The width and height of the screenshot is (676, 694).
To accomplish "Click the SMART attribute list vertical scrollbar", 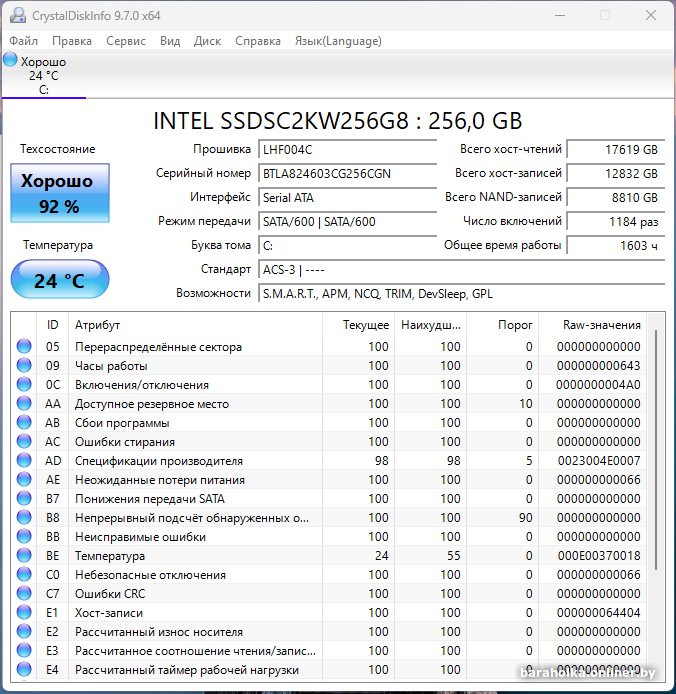I will [656, 449].
